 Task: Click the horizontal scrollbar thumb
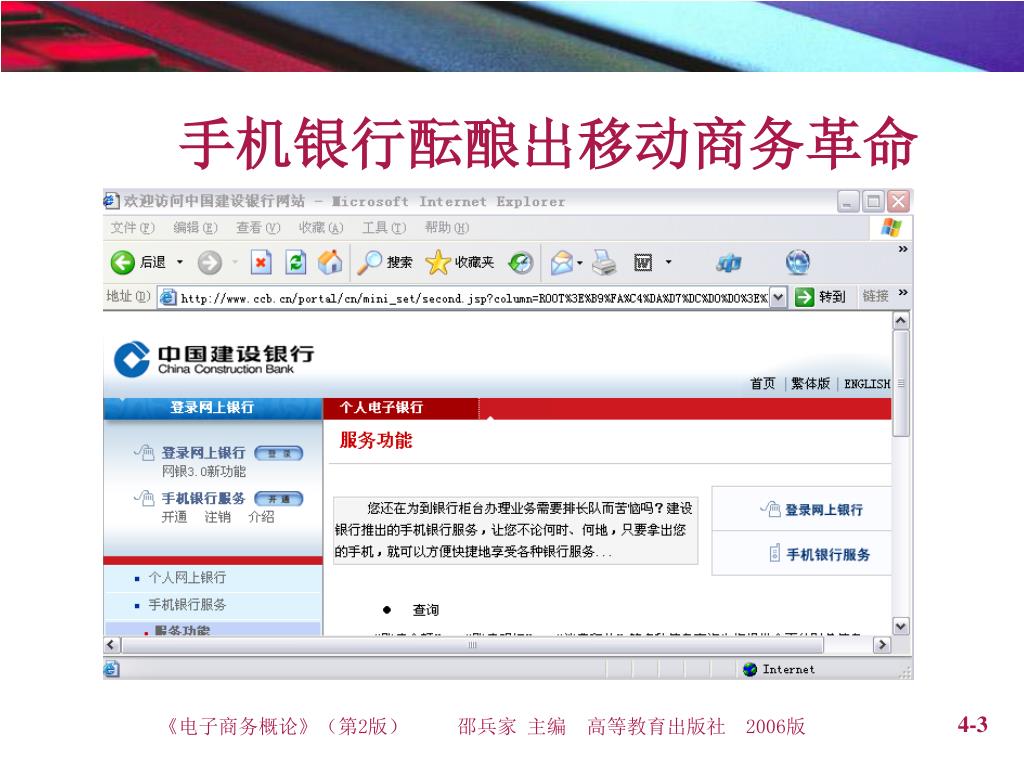(473, 645)
